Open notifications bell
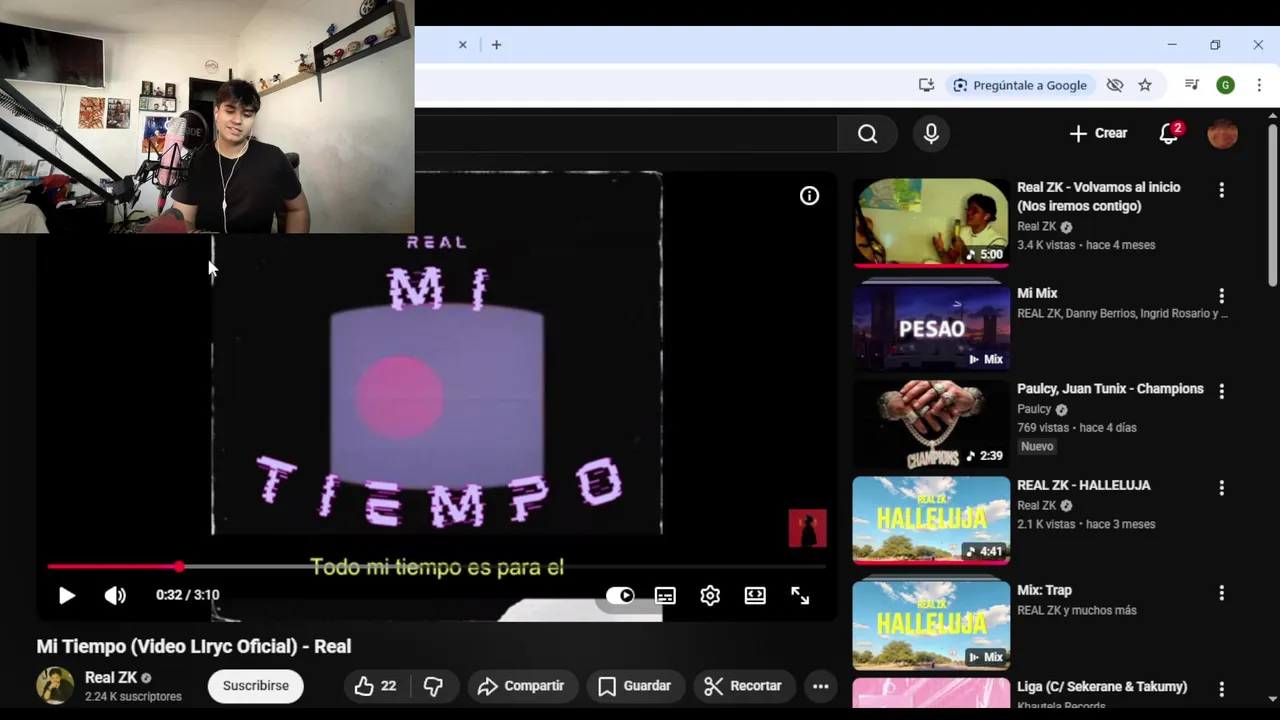 [x=1168, y=134]
